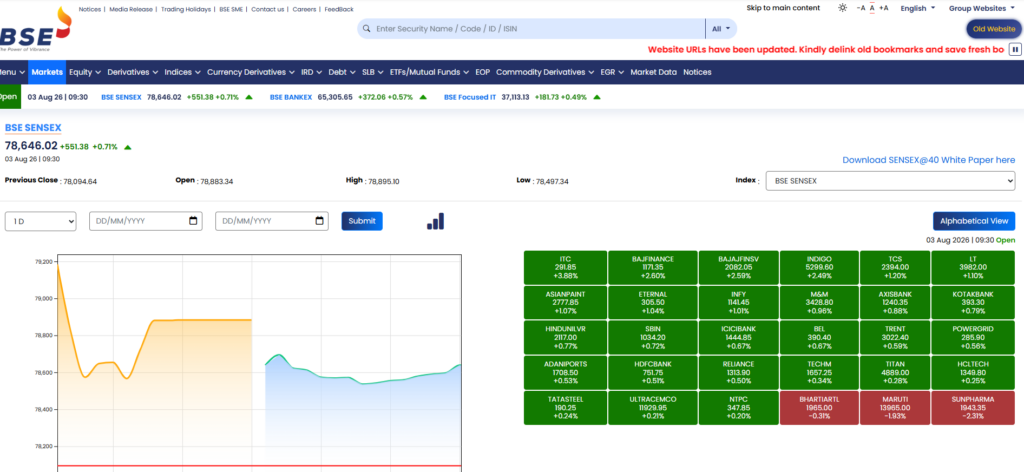
Task: Click the HDFCBANK heatmap tile
Action: (652, 373)
